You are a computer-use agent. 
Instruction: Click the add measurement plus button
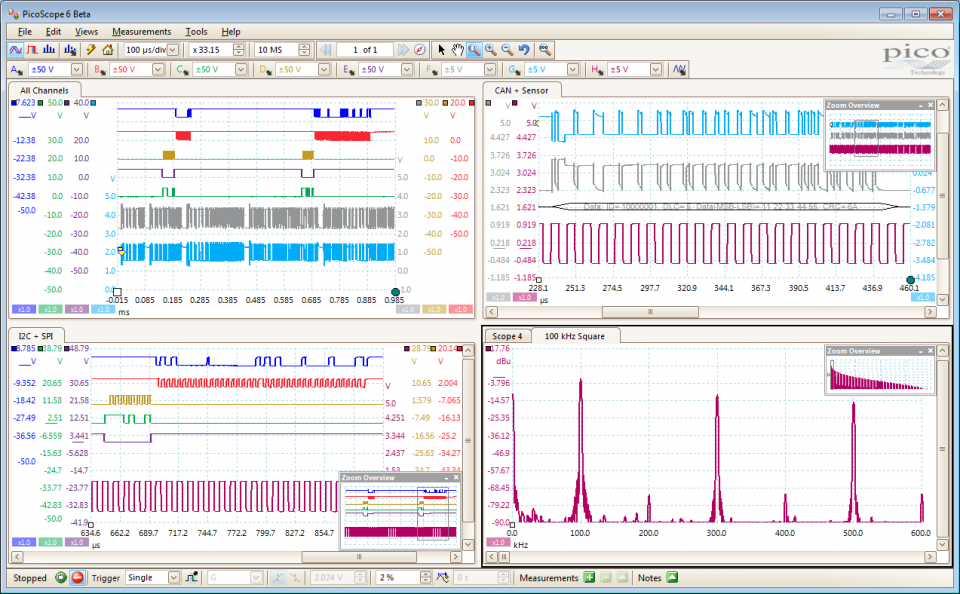(589, 577)
